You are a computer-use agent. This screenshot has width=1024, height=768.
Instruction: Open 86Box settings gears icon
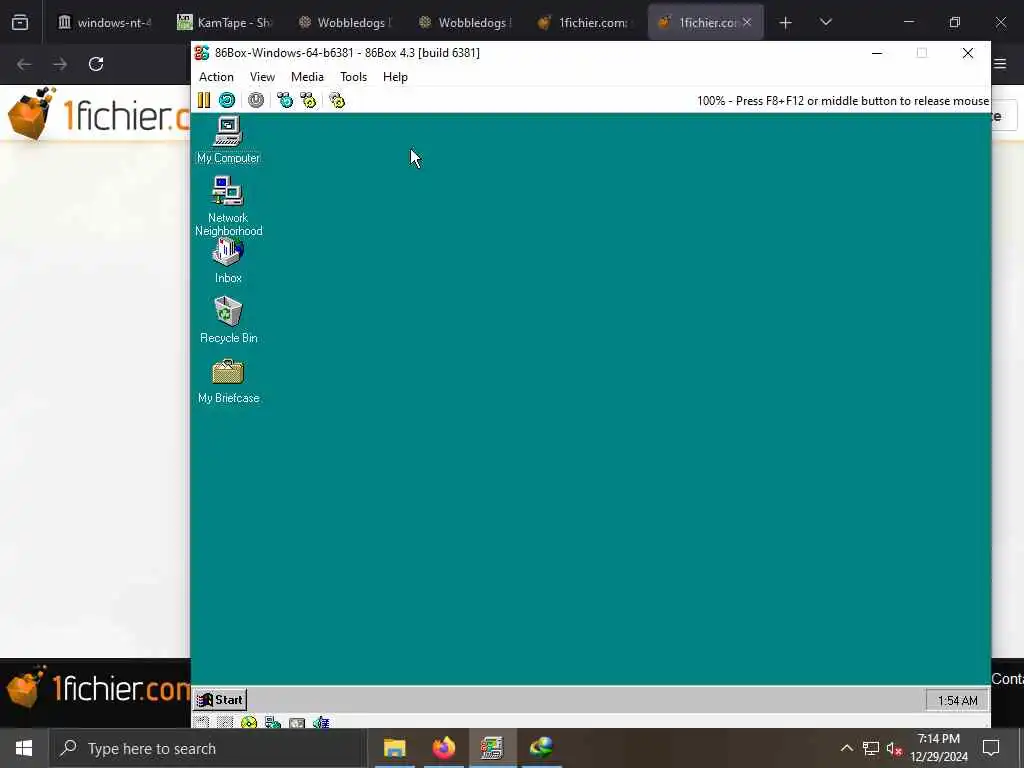pyautogui.click(x=337, y=100)
